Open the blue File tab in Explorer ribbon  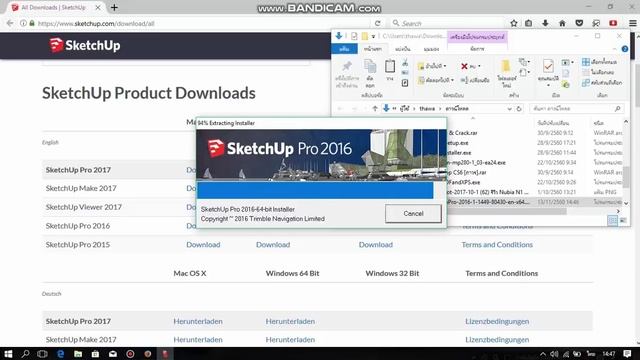[x=344, y=49]
